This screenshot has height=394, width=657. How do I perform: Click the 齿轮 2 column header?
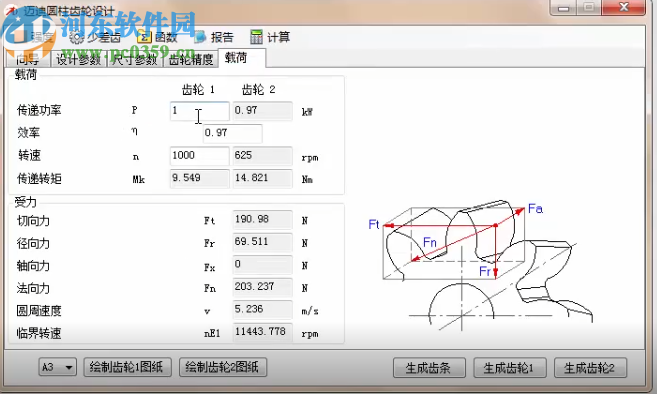259,90
